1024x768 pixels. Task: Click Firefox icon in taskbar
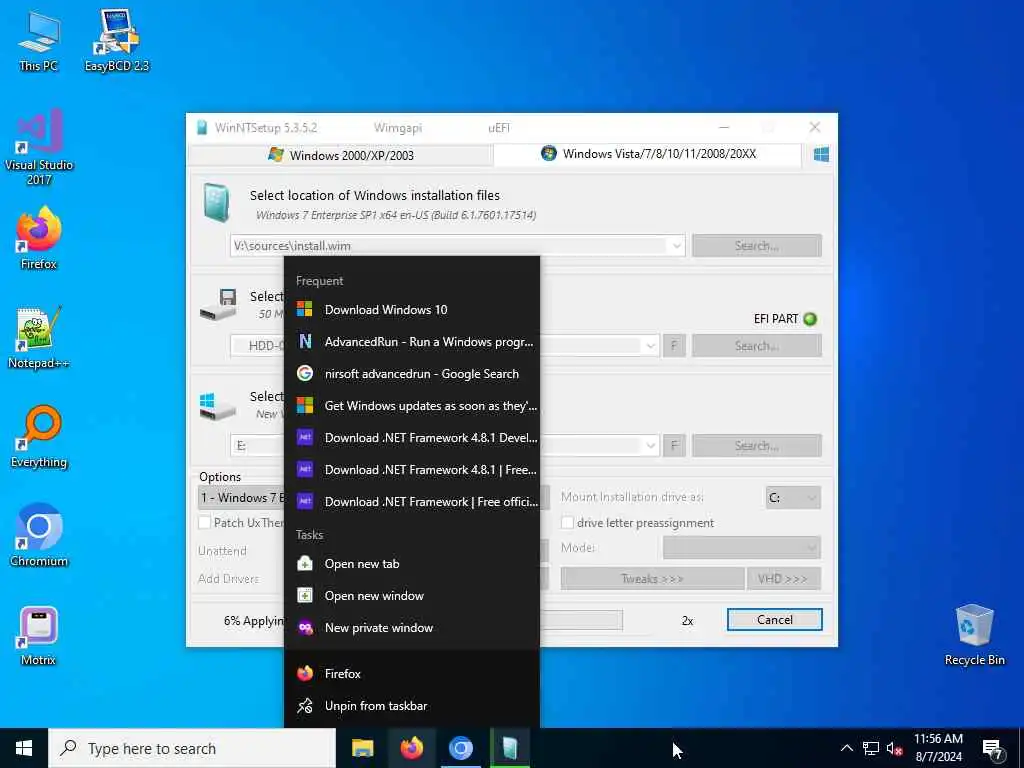[x=411, y=748]
